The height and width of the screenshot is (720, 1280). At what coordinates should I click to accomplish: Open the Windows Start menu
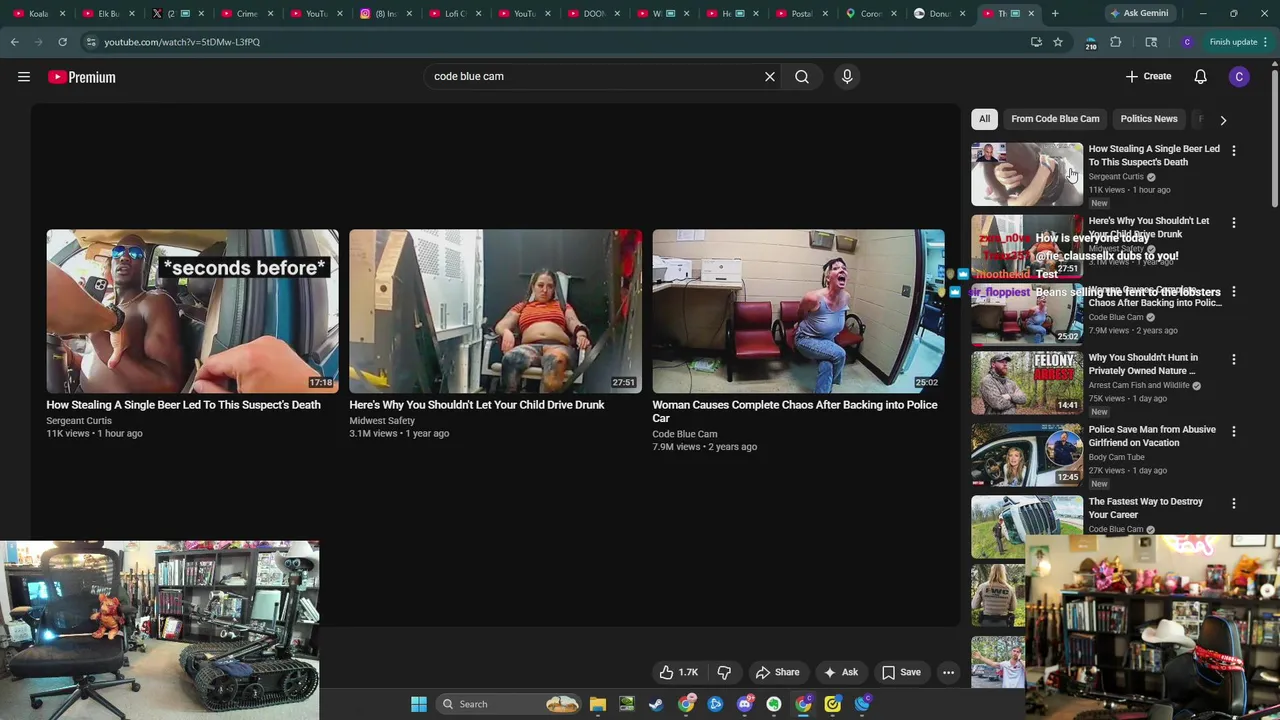tap(419, 704)
